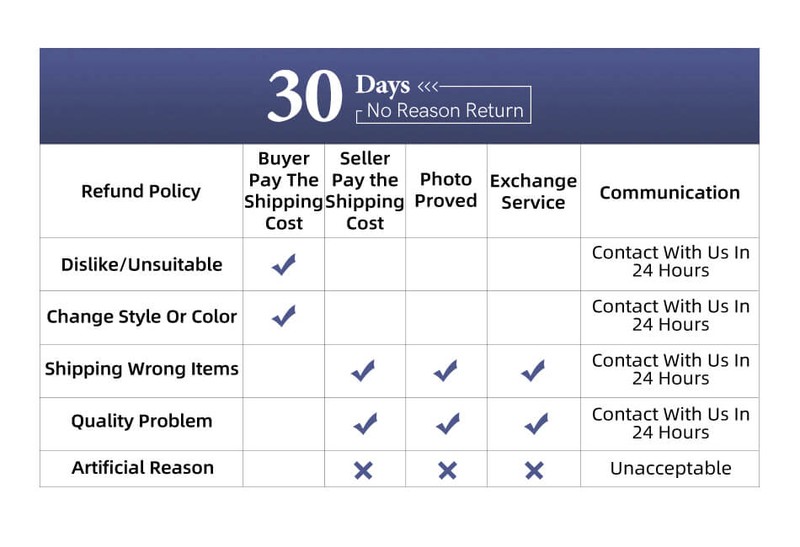Select the No Reason Return text box
Image resolution: width=800 pixels, height=547 pixels.
tap(445, 110)
